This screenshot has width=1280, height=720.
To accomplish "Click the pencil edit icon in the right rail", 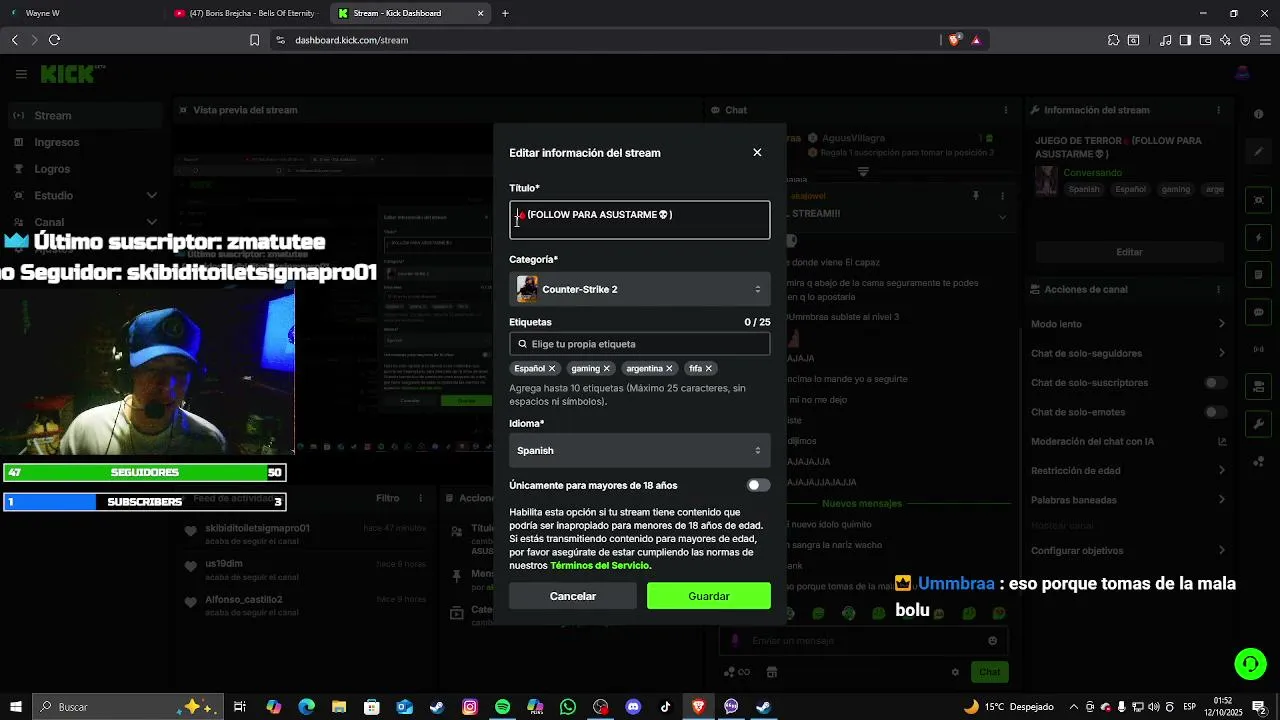I will tap(1259, 152).
